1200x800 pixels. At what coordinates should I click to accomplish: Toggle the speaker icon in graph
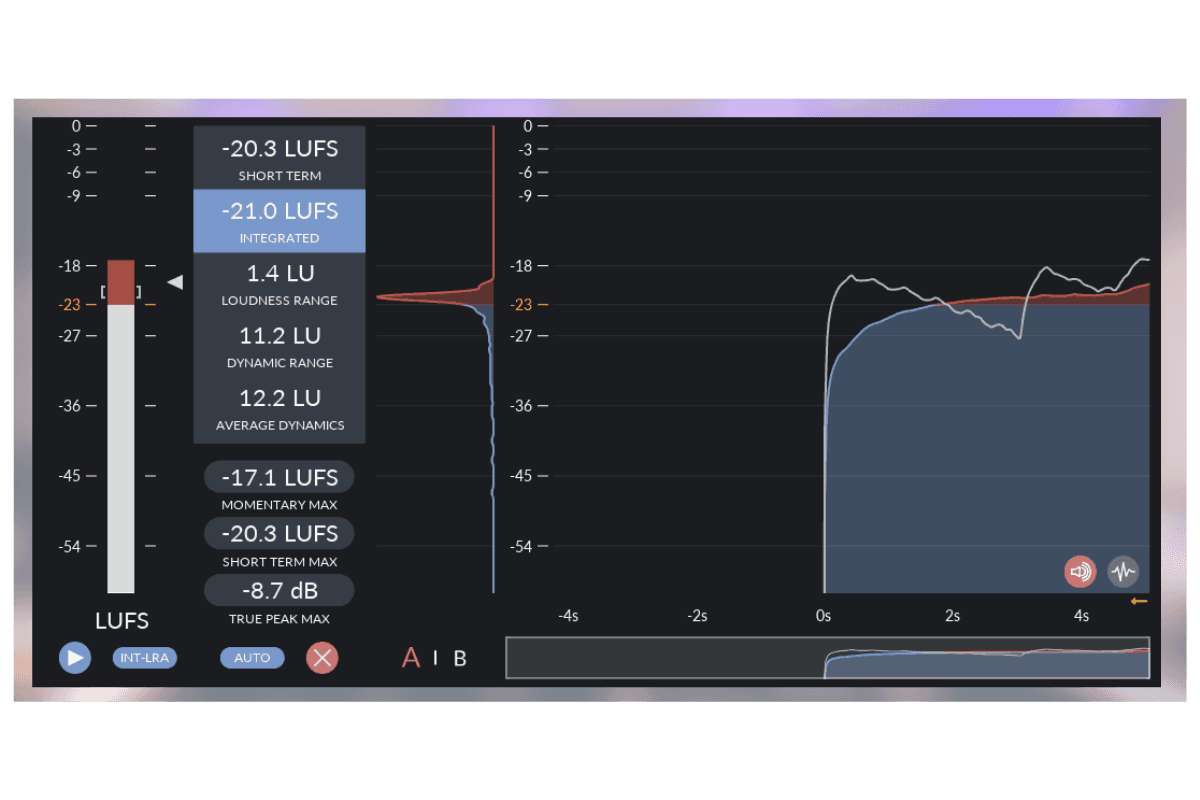click(1080, 572)
